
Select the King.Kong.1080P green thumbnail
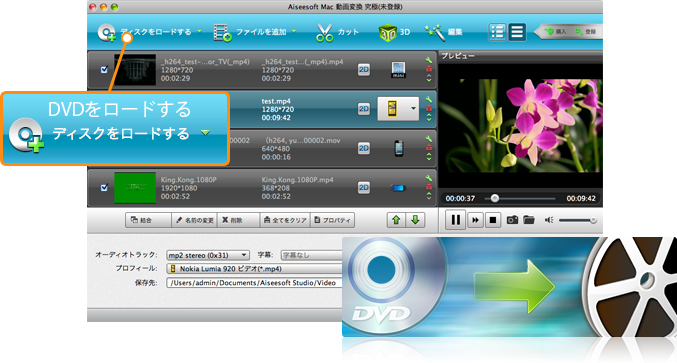[135, 187]
